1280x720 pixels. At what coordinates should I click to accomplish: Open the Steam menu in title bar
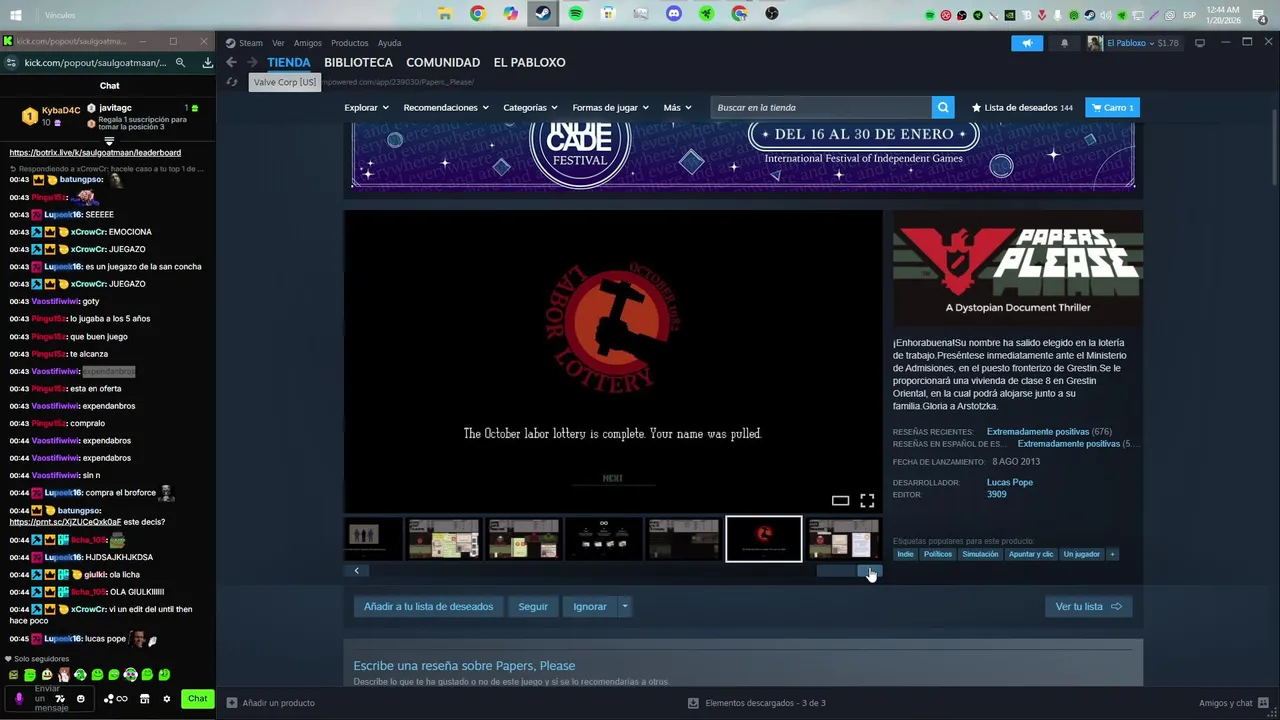(244, 43)
